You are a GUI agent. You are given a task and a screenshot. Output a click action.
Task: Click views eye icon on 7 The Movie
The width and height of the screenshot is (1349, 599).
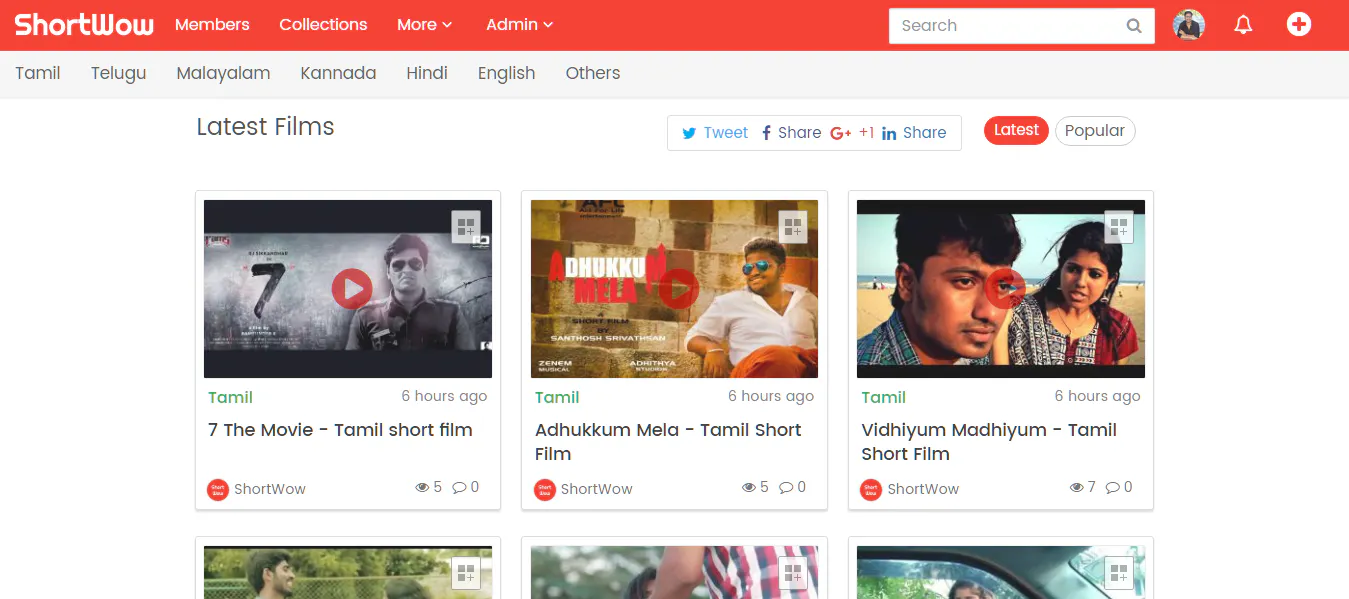tap(422, 488)
